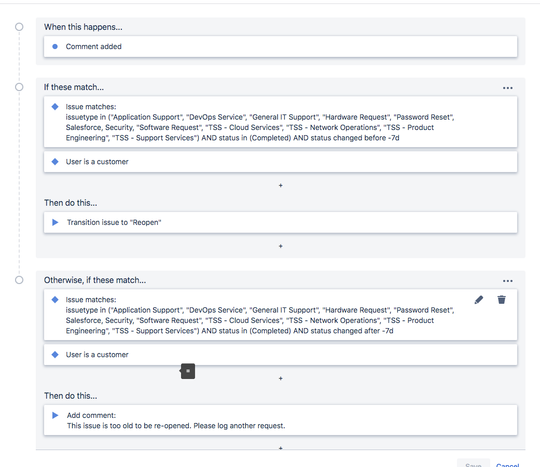Open Issue matches condition with changed before -7d
Screen dimensions: 540x467
[x=280, y=122]
